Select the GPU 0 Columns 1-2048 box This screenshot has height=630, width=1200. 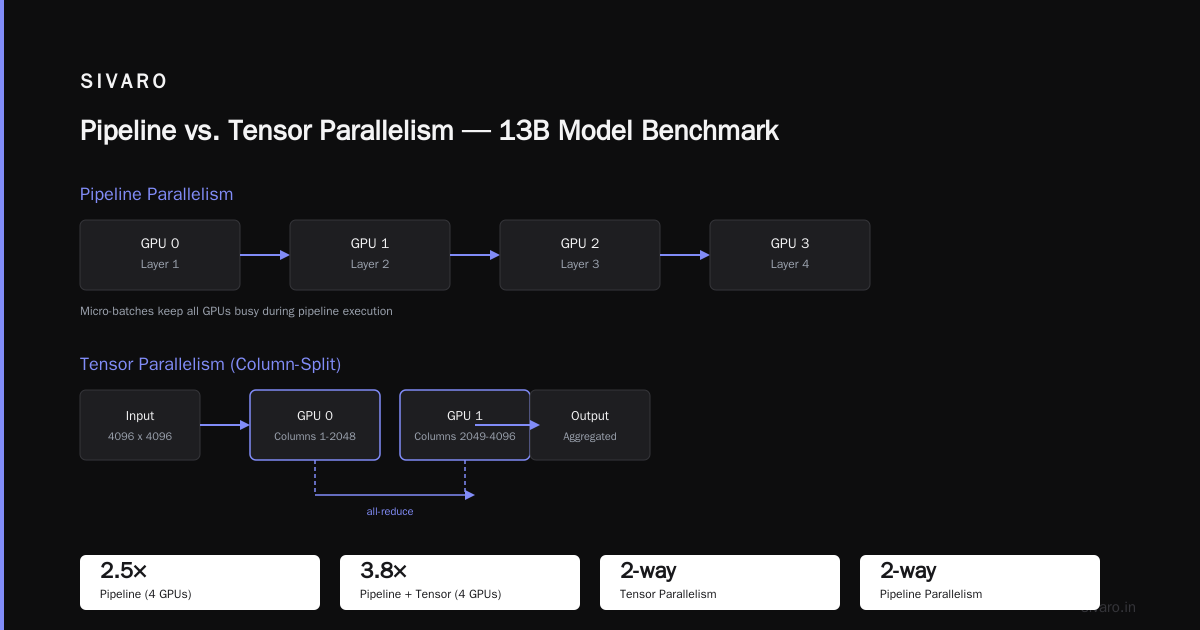click(315, 425)
